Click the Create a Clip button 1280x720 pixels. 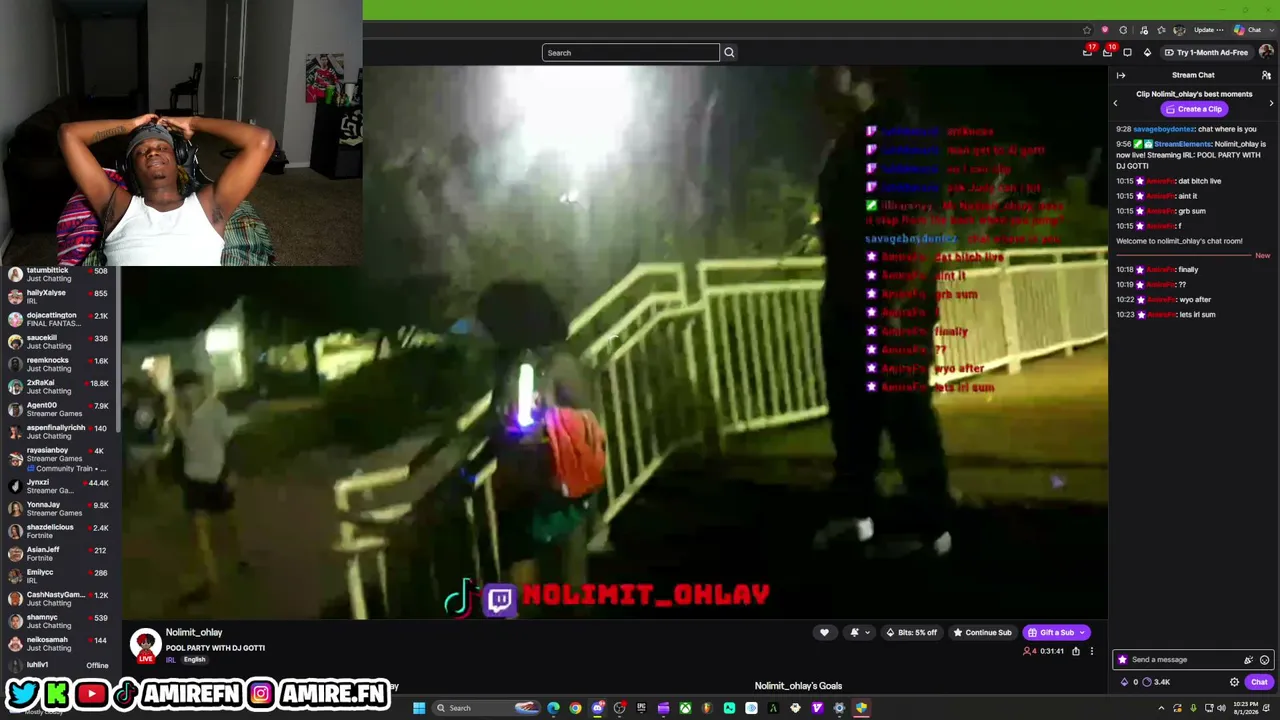[1193, 109]
